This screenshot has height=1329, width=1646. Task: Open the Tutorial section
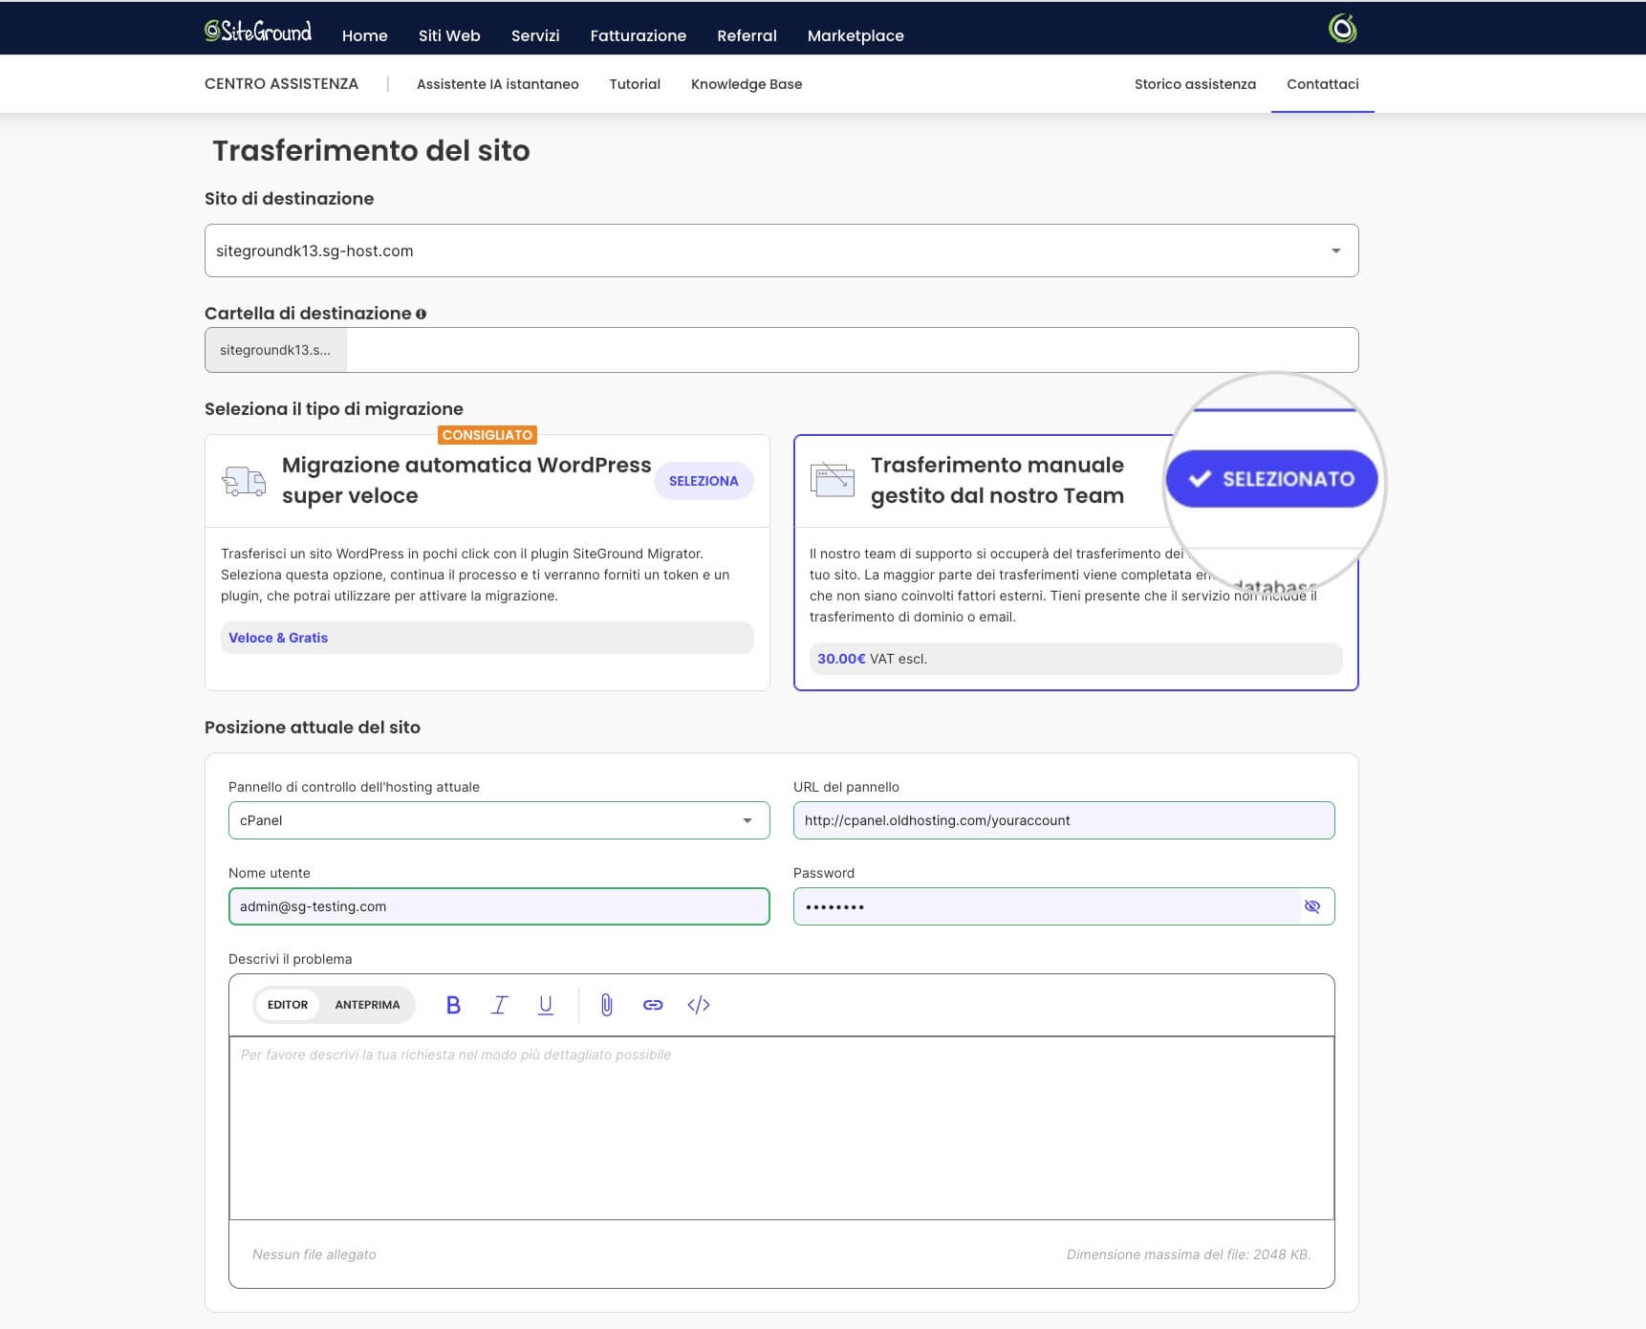[635, 84]
